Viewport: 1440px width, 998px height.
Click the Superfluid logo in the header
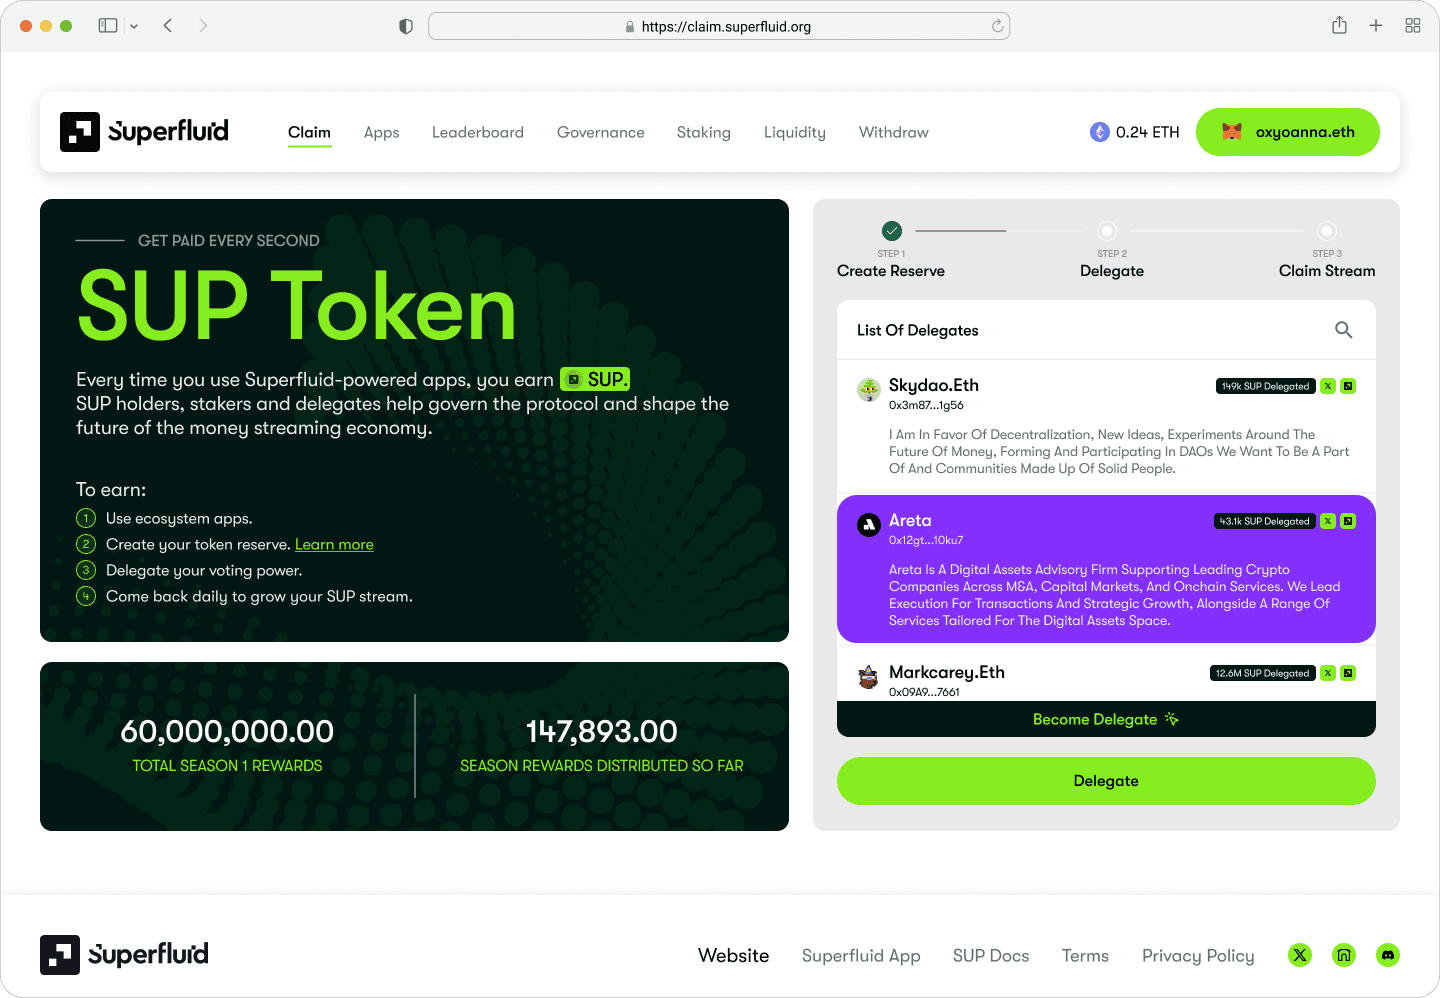(x=144, y=132)
